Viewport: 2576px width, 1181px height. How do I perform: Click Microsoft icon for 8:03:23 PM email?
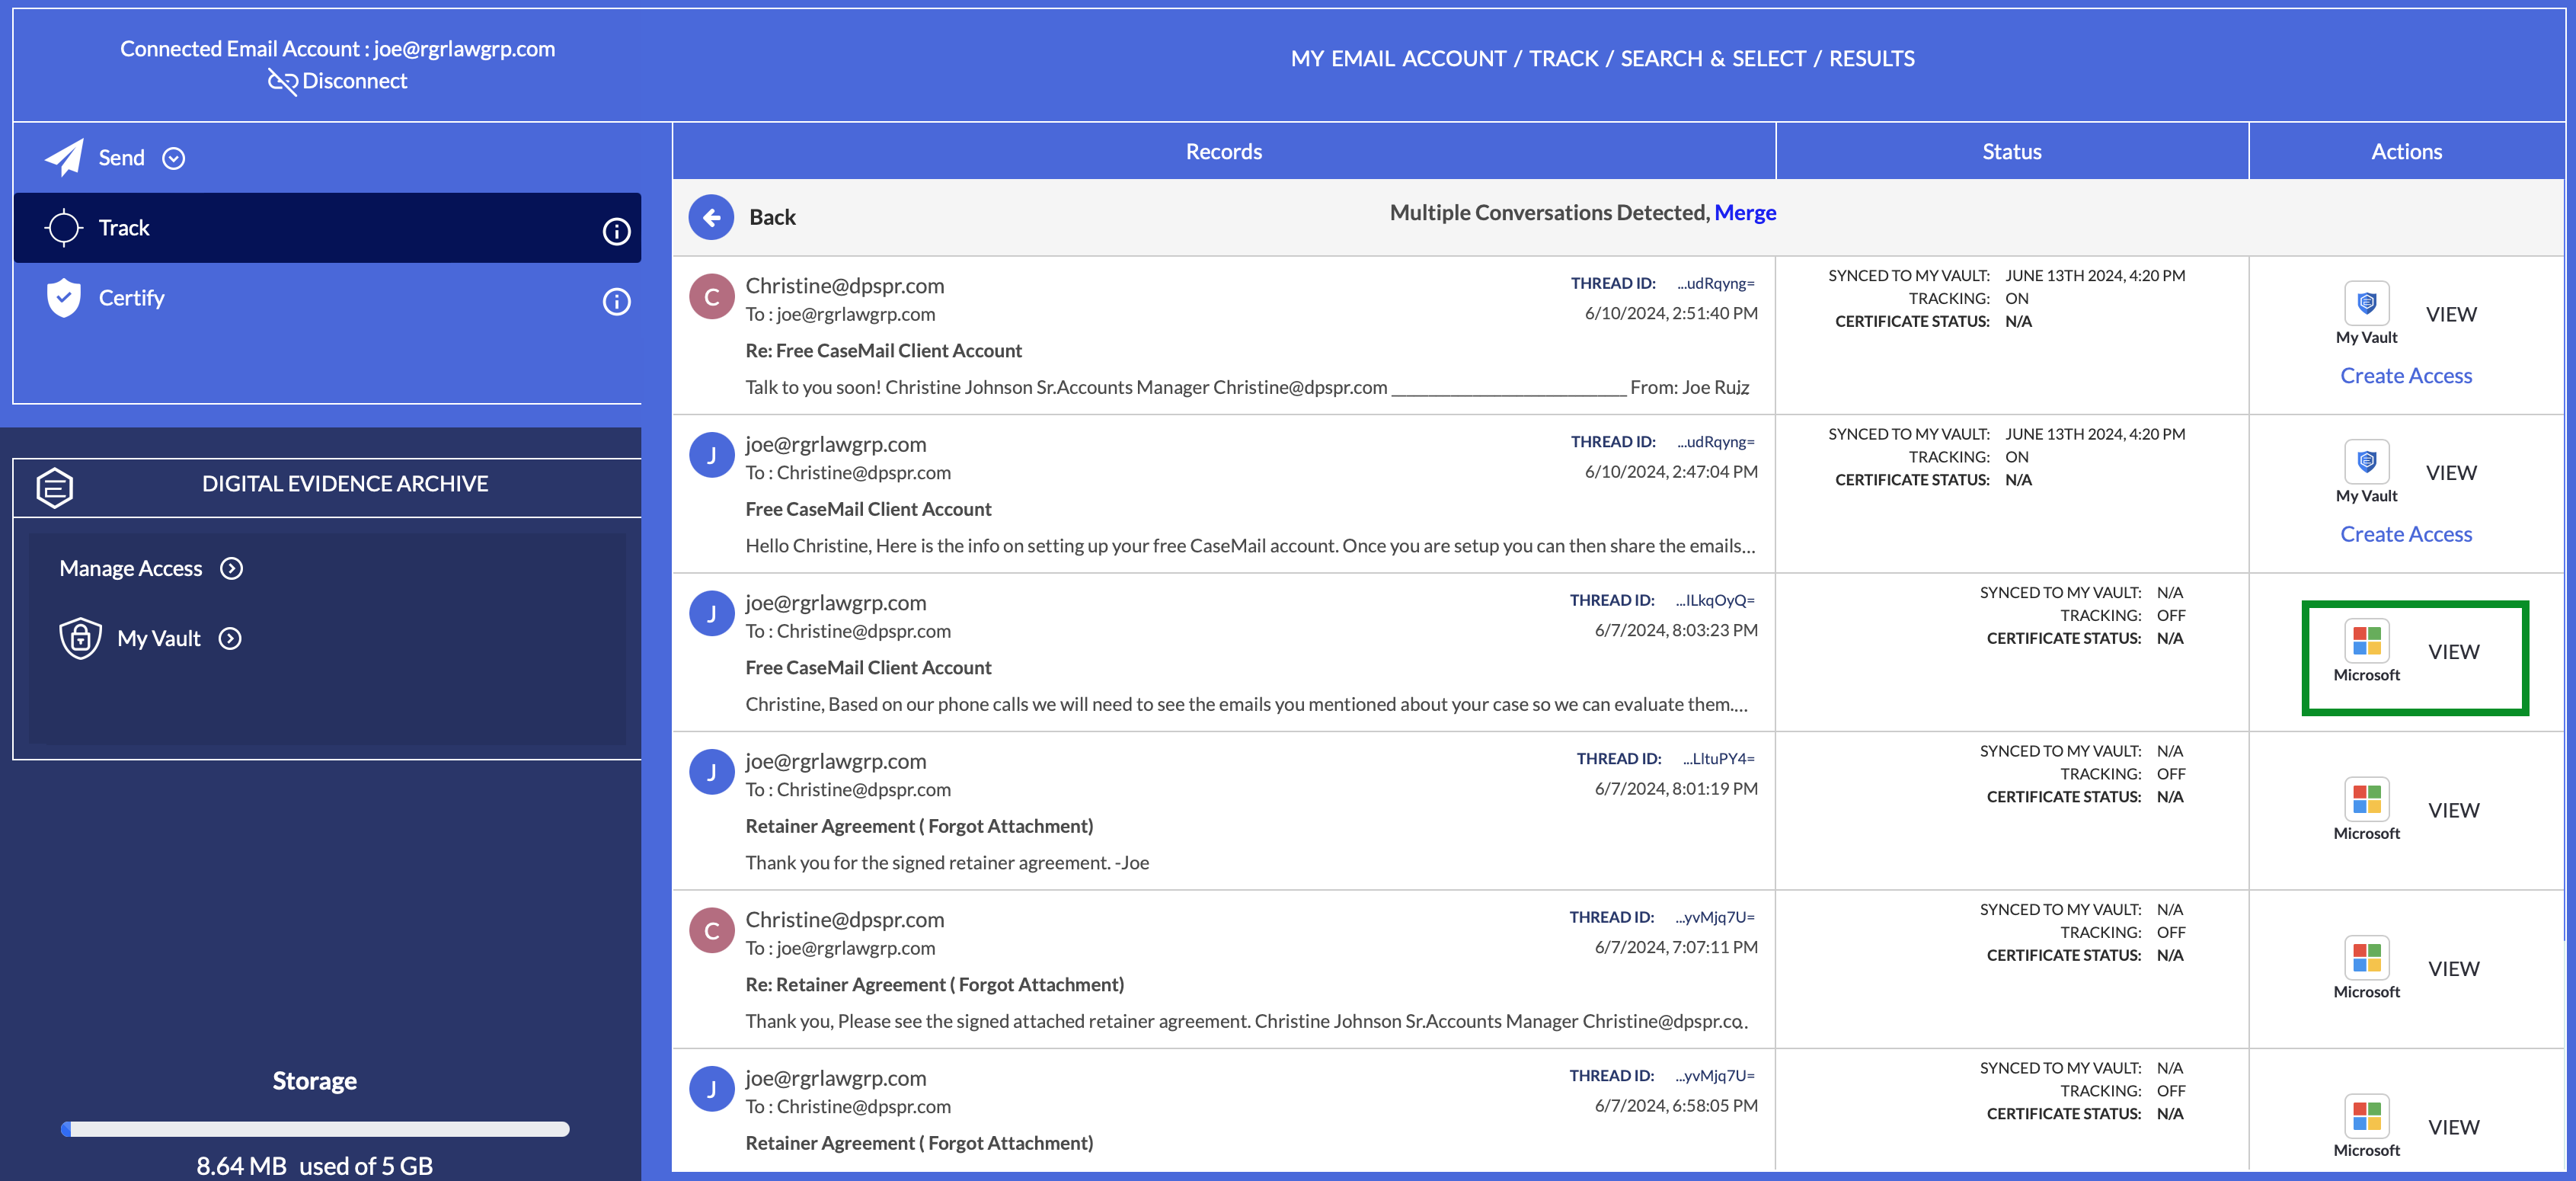point(2366,640)
